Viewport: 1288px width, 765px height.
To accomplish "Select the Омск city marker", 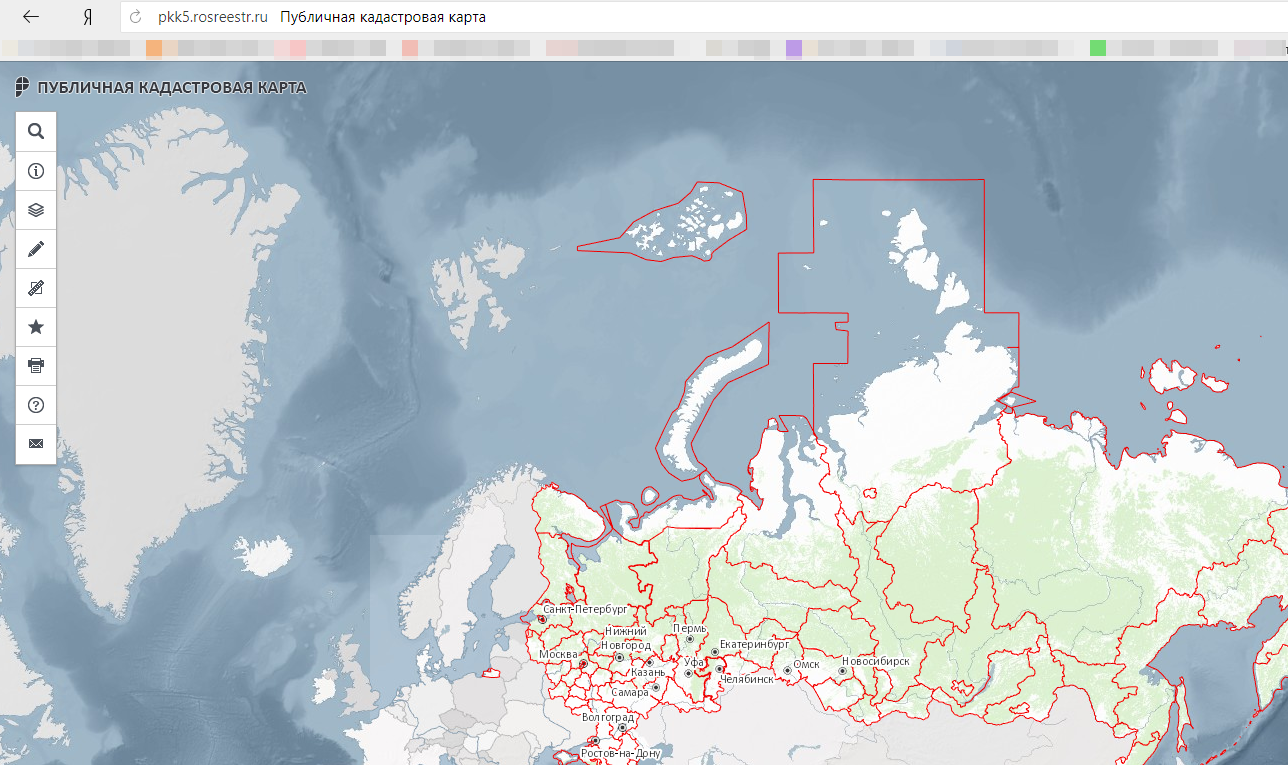I will click(x=787, y=670).
